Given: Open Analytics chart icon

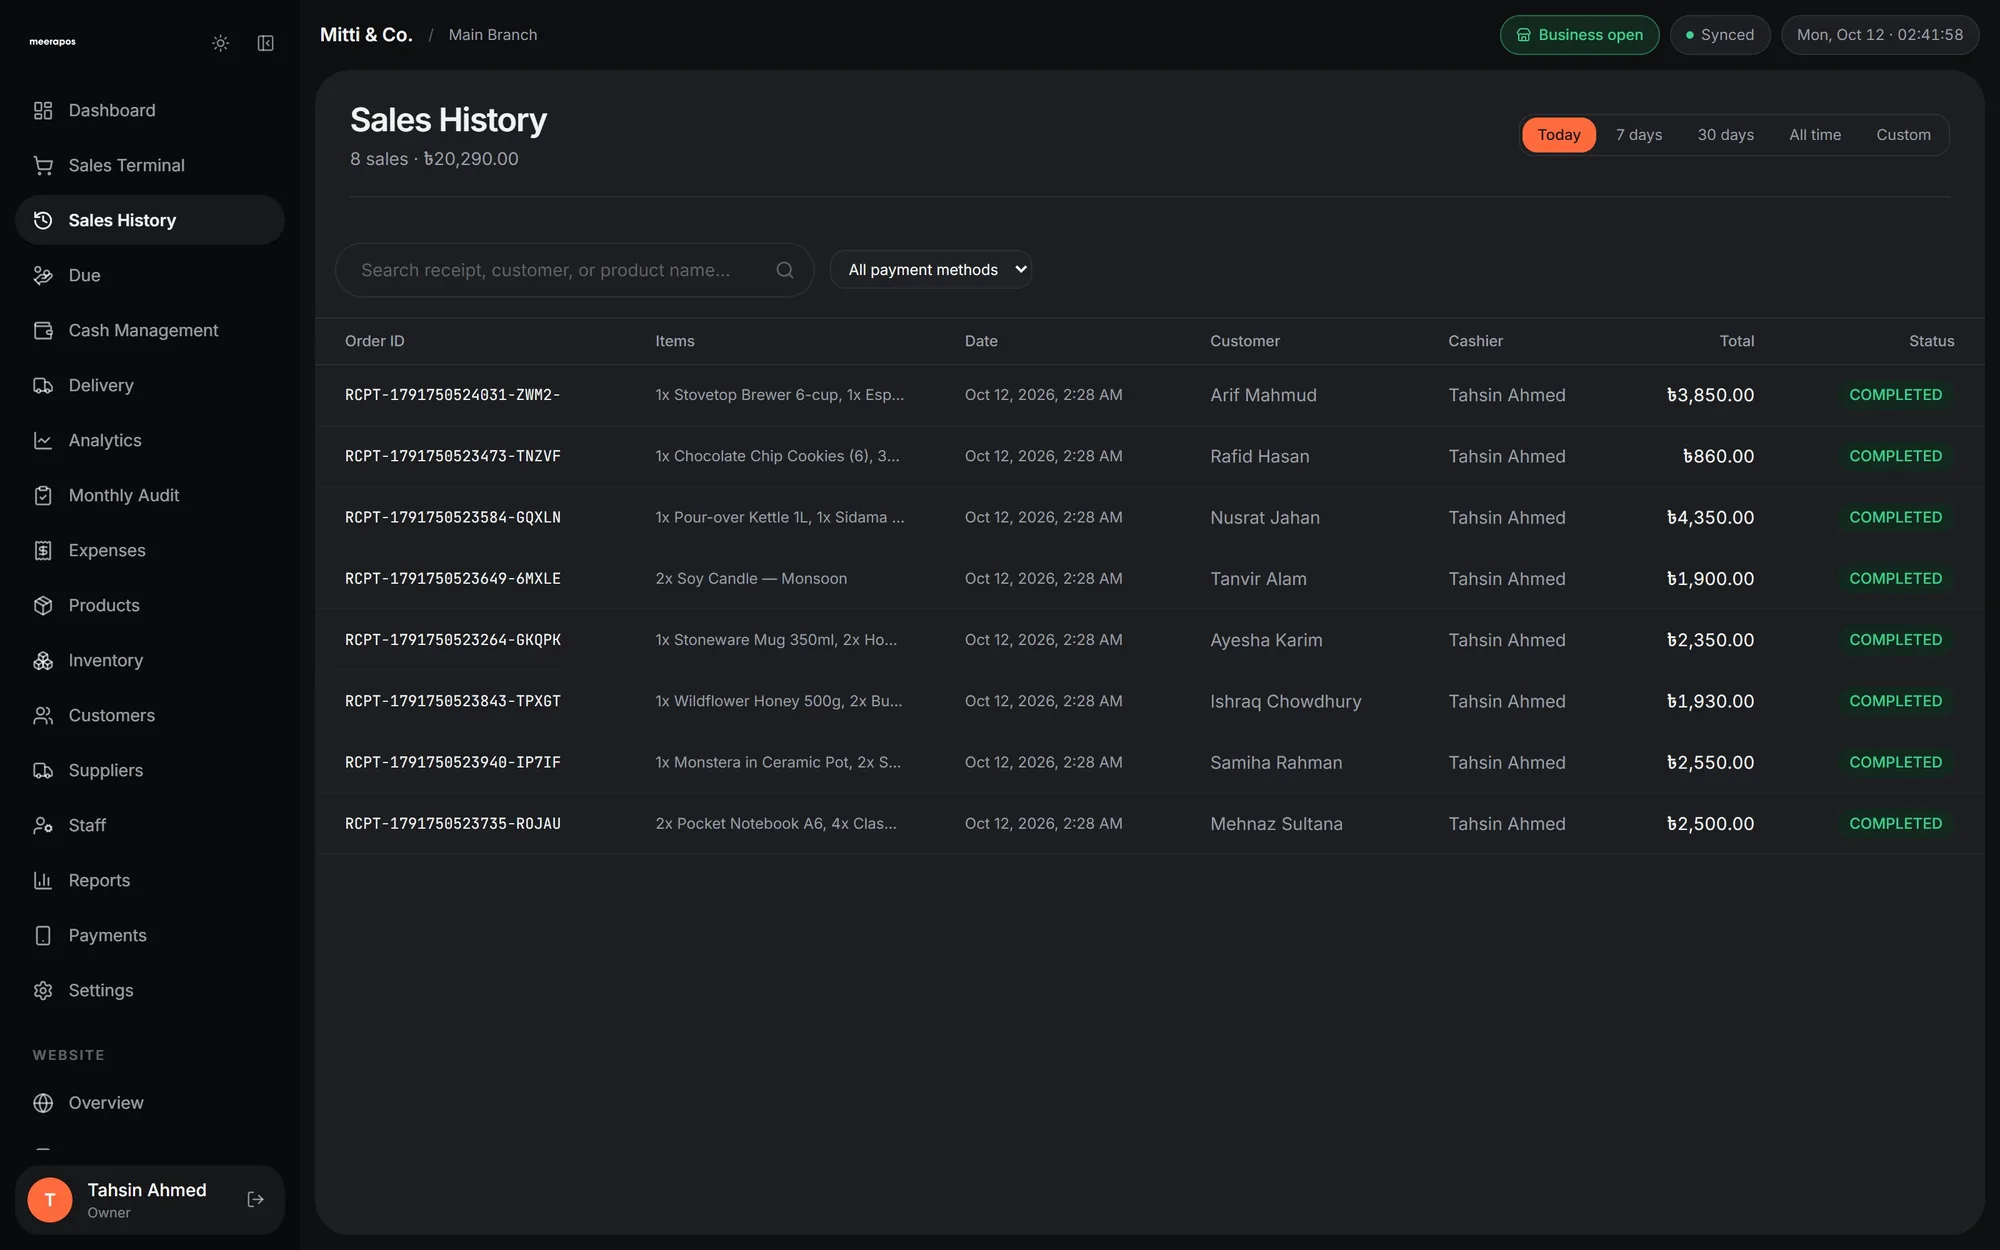Looking at the screenshot, I should pos(43,440).
